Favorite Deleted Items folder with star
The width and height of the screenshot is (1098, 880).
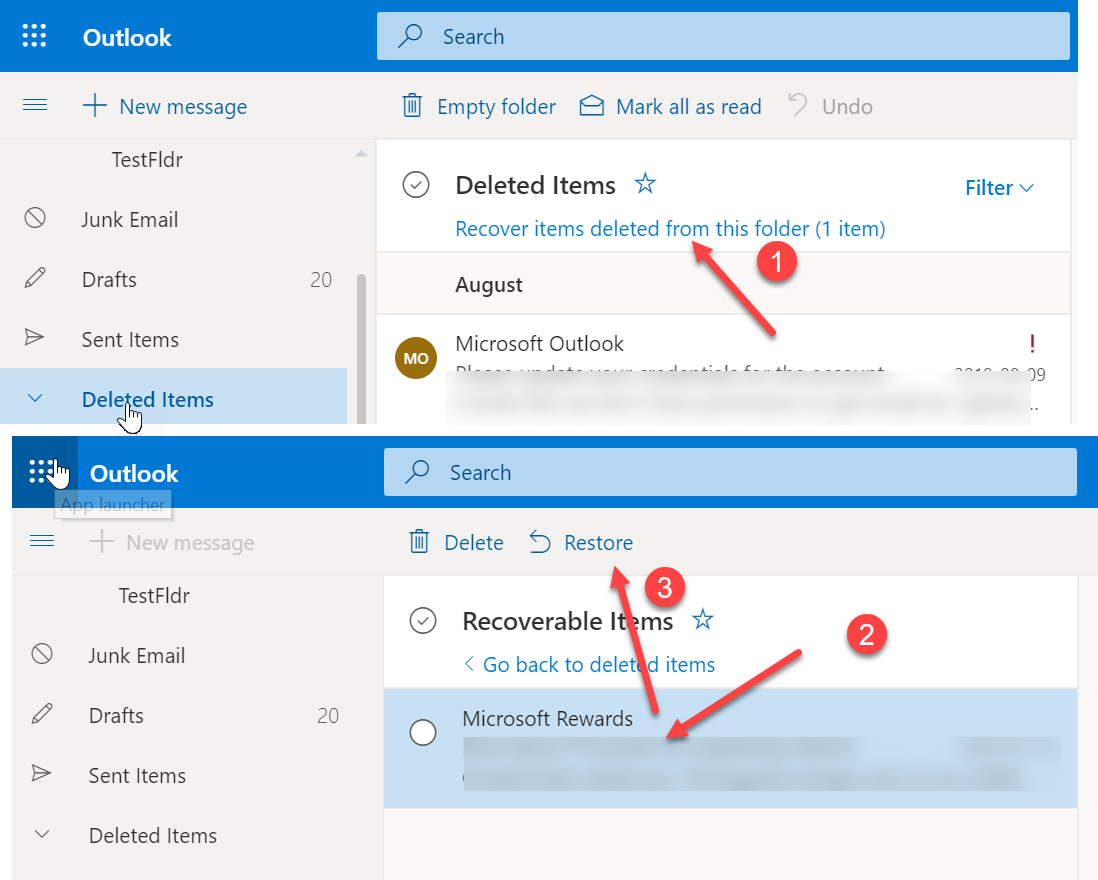(645, 184)
